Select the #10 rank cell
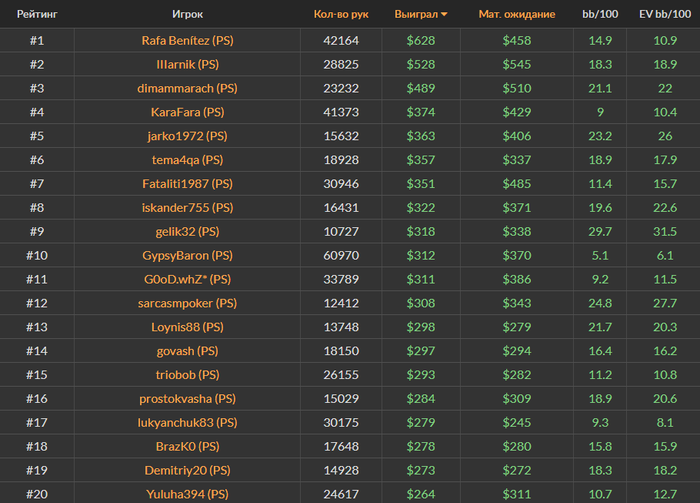This screenshot has width=700, height=503. [37, 255]
